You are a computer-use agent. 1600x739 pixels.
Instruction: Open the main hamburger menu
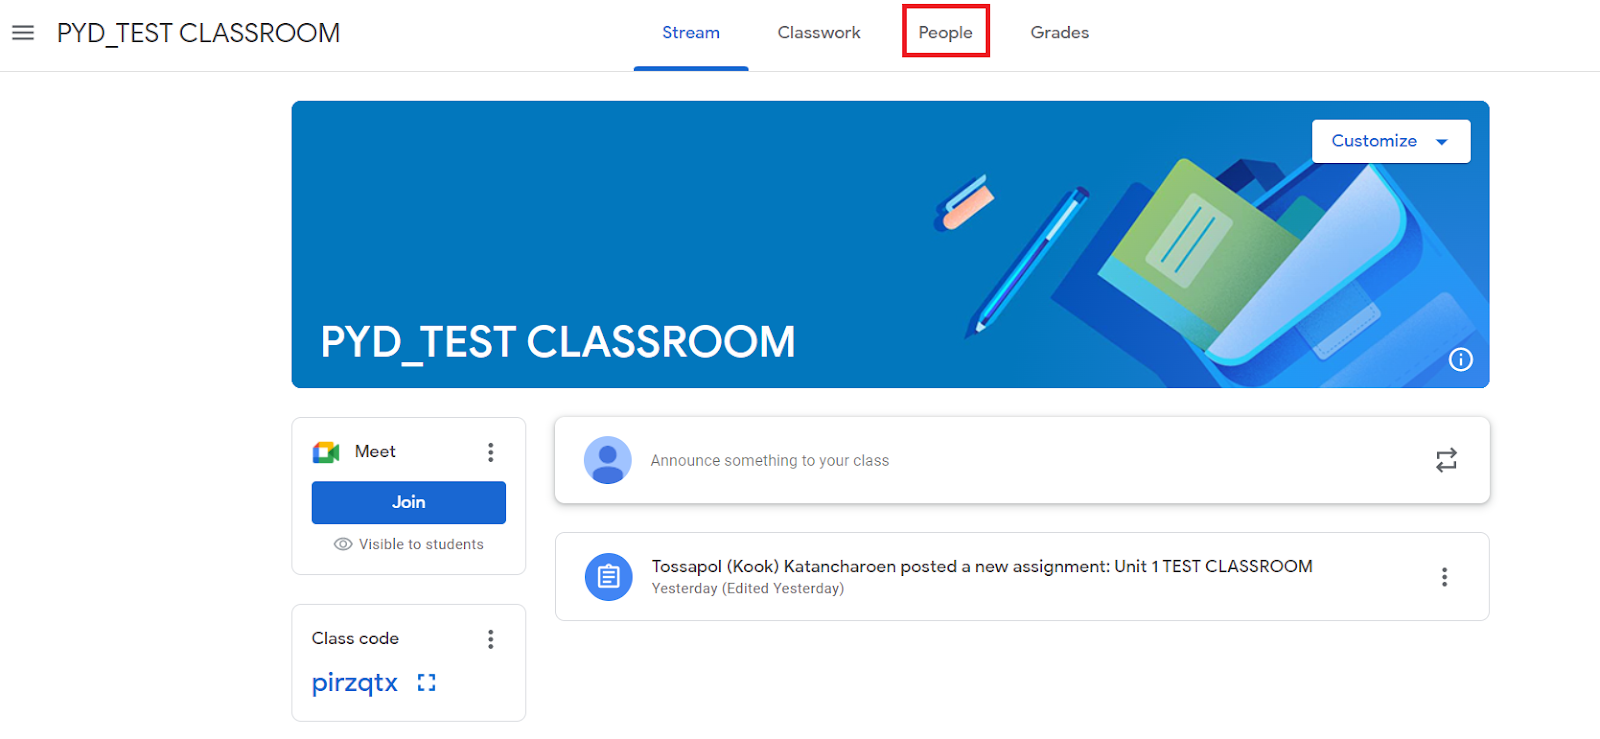click(x=23, y=33)
